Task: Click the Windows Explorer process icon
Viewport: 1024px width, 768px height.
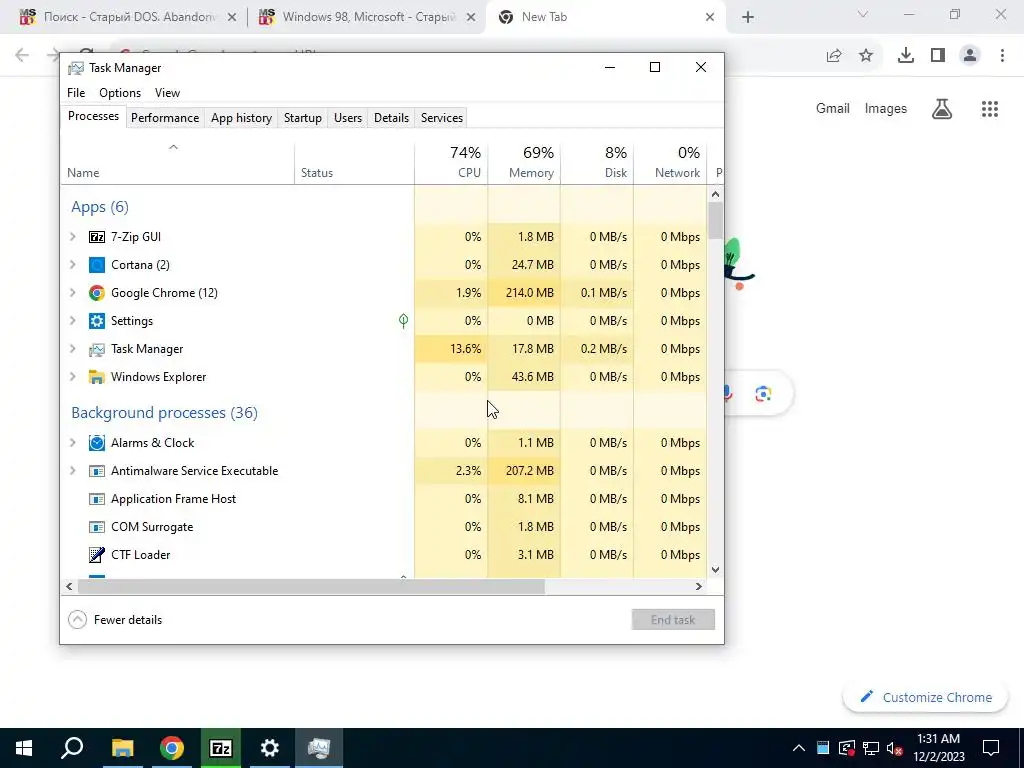Action: click(97, 377)
